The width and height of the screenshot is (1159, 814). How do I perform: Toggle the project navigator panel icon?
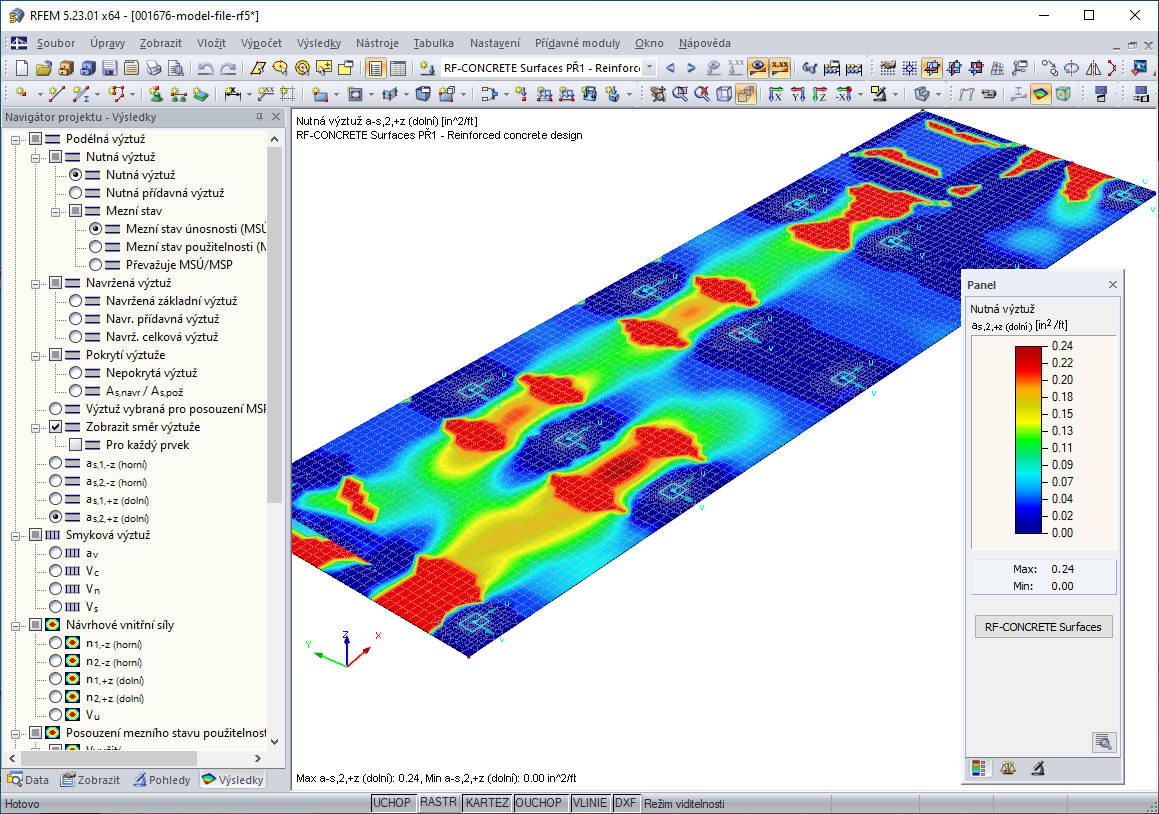click(x=375, y=69)
